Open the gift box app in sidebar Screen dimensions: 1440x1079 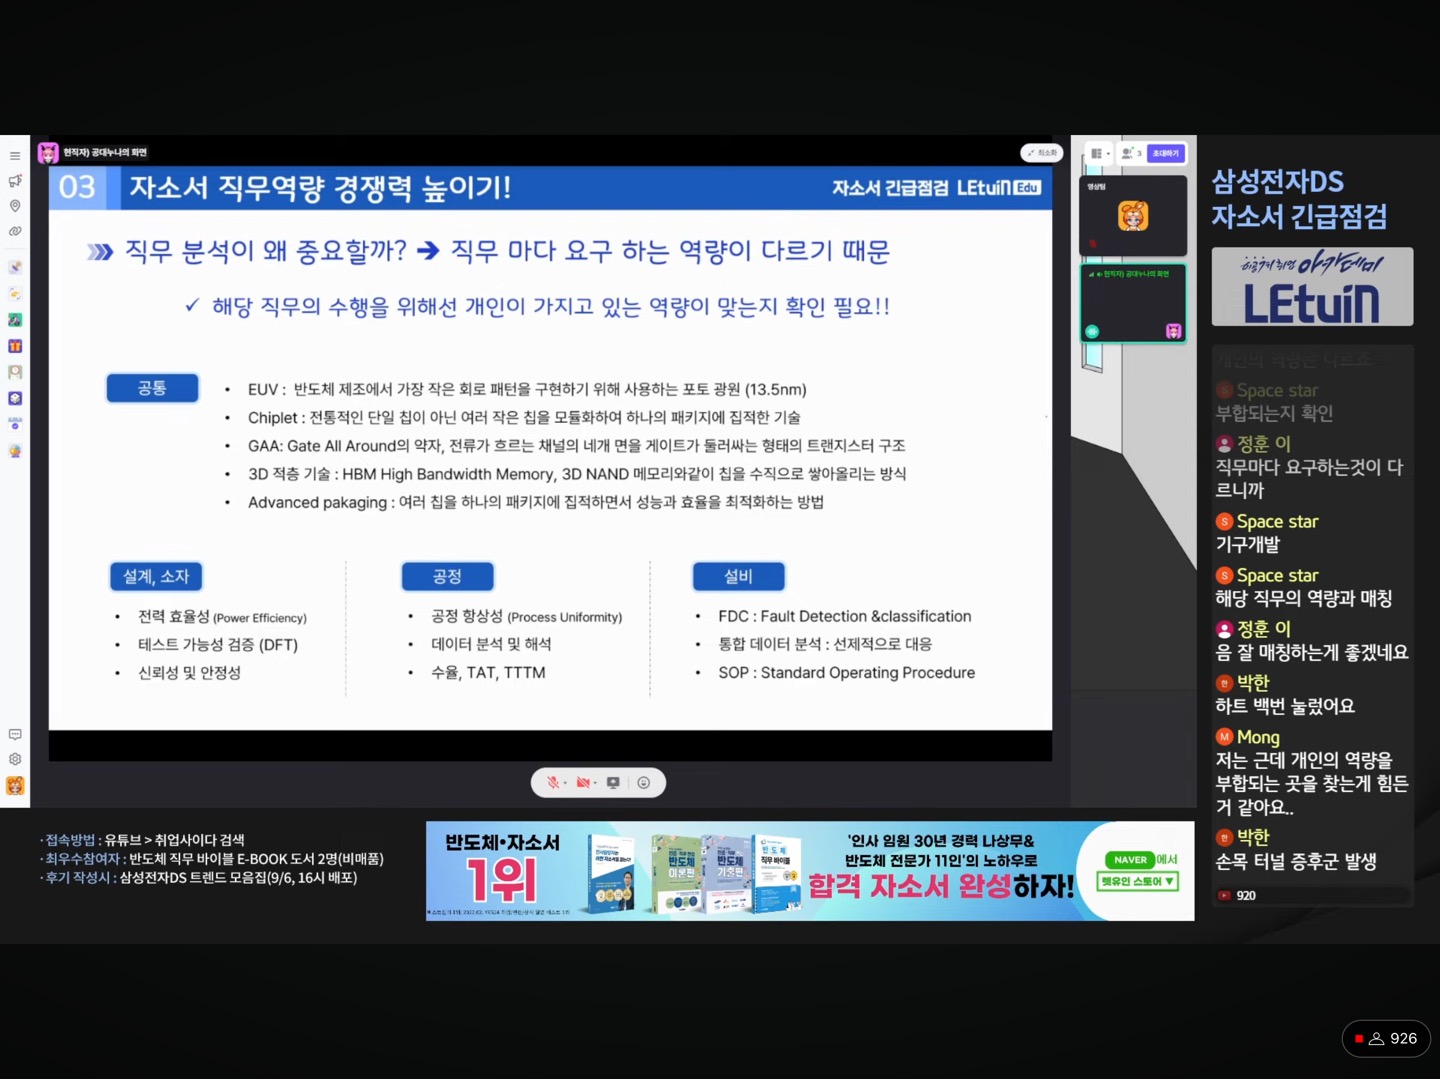[15, 346]
